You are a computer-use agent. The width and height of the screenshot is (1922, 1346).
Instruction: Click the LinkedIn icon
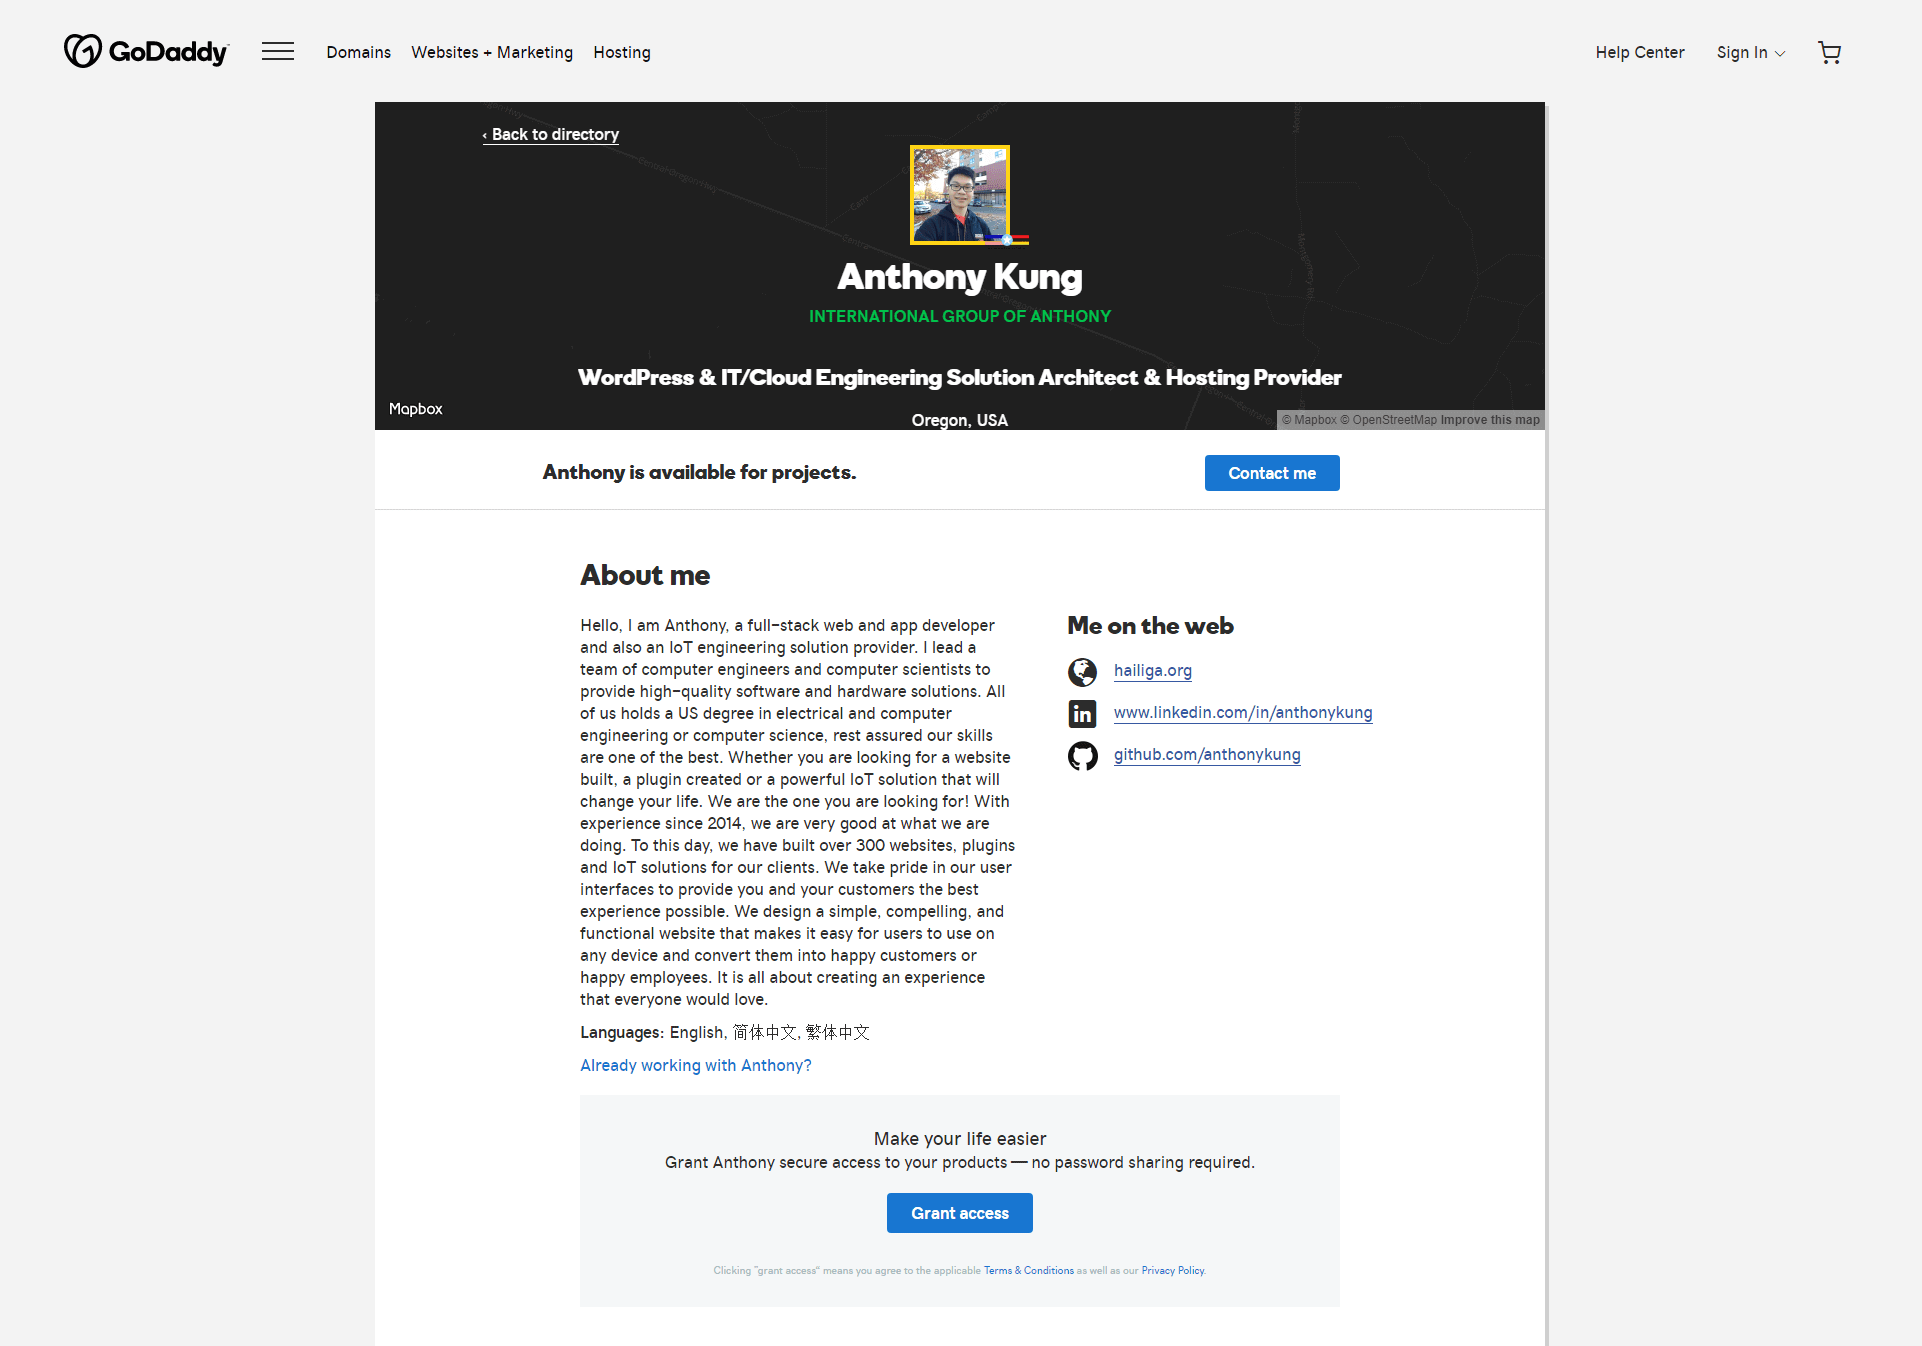coord(1082,714)
